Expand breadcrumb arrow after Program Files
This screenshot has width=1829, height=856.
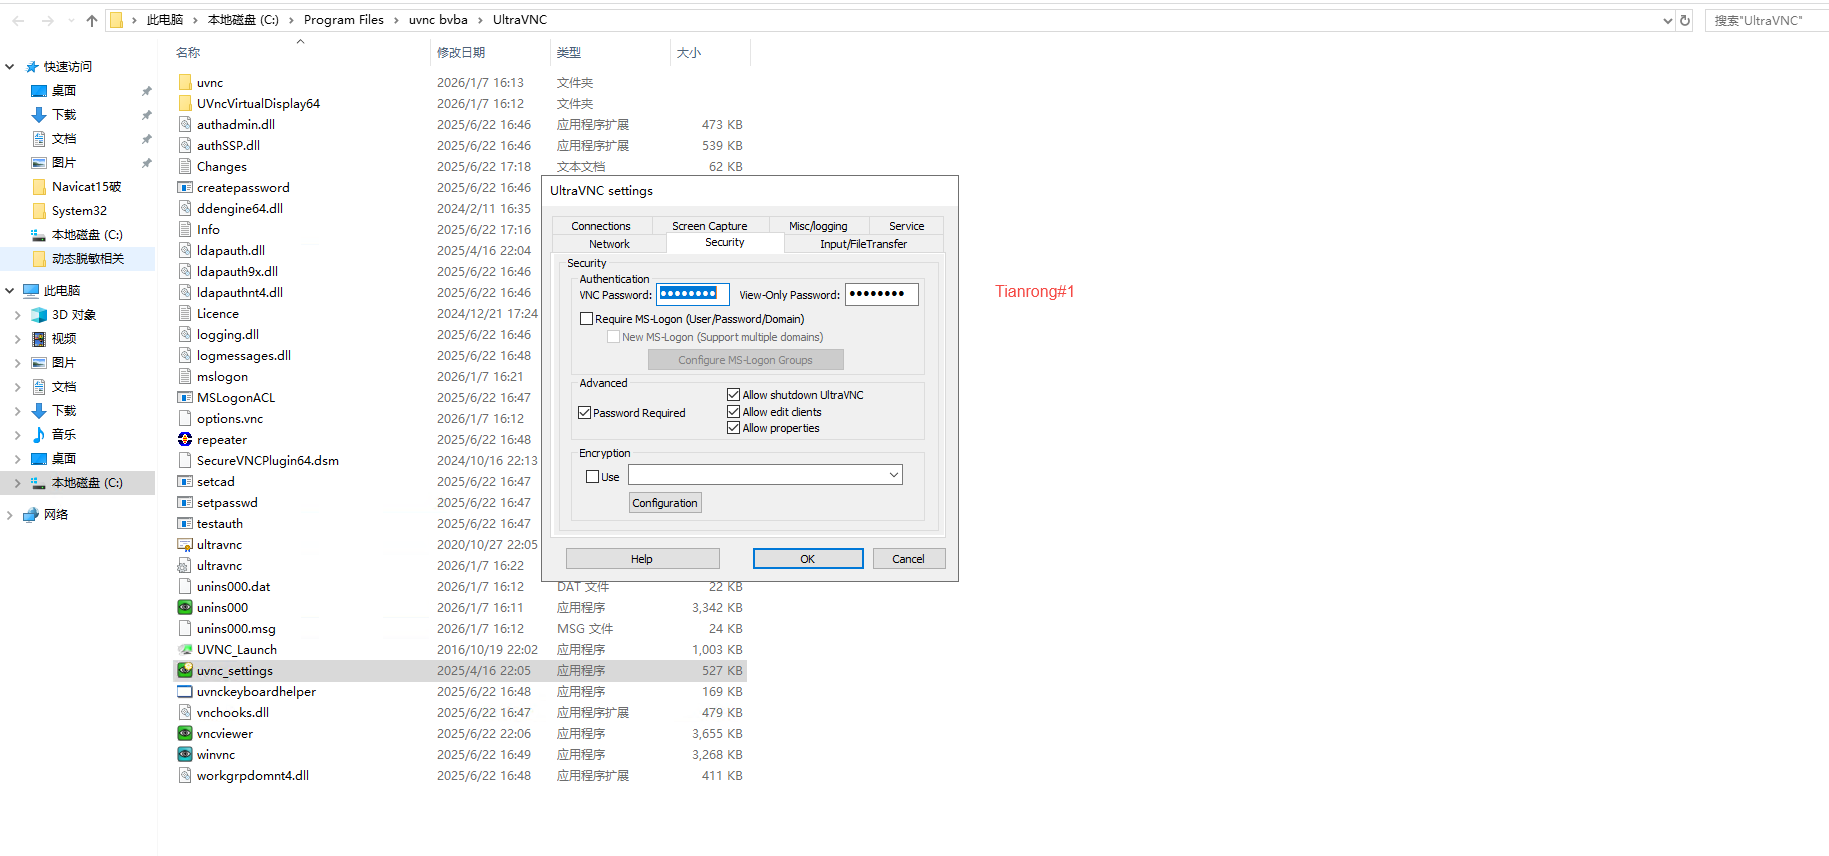[x=397, y=20]
